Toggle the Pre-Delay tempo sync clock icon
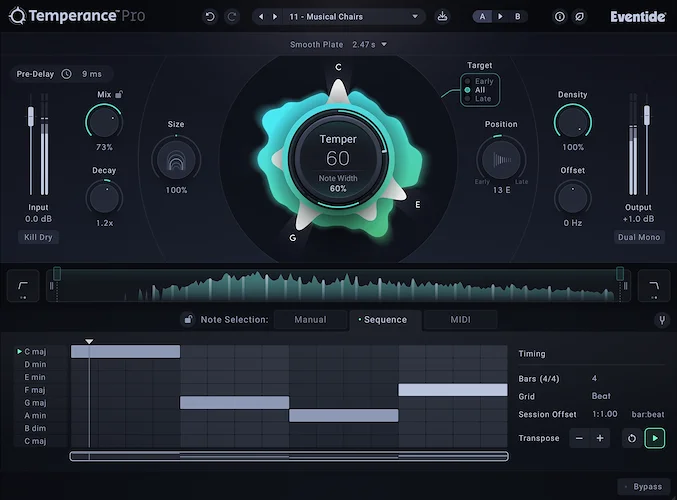The width and height of the screenshot is (677, 500). coord(66,74)
